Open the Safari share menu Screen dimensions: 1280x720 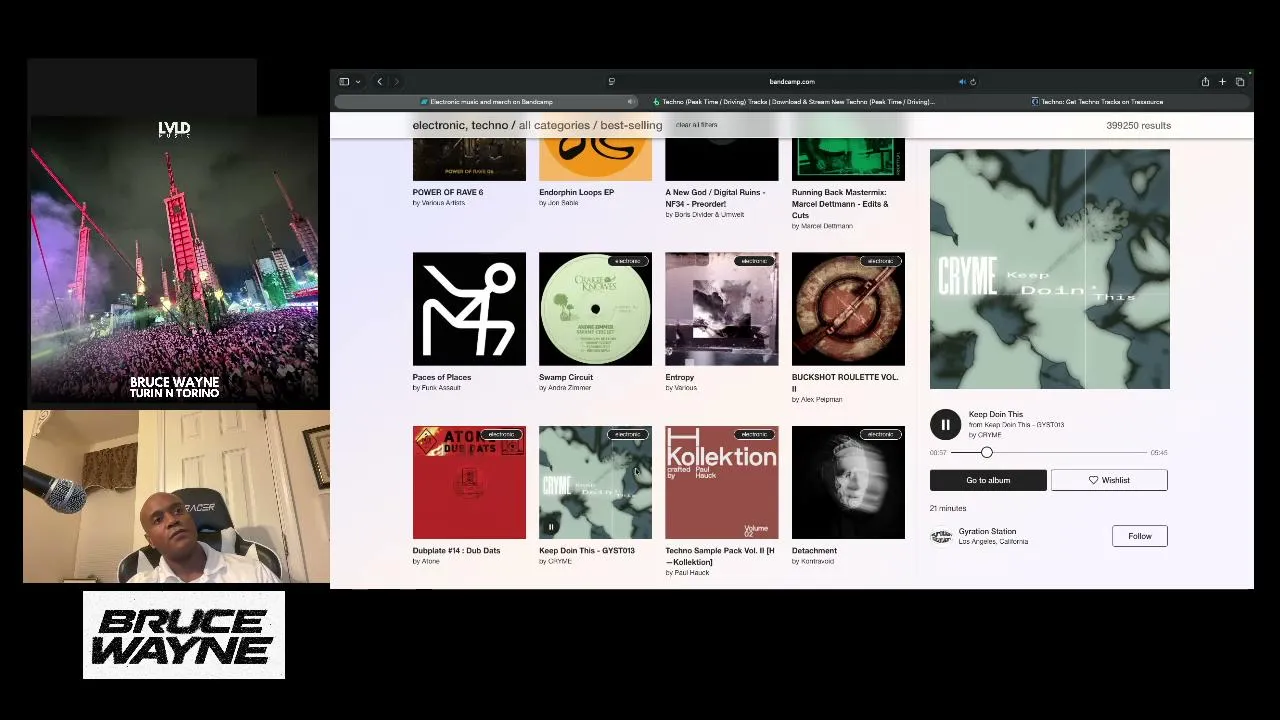point(1205,82)
